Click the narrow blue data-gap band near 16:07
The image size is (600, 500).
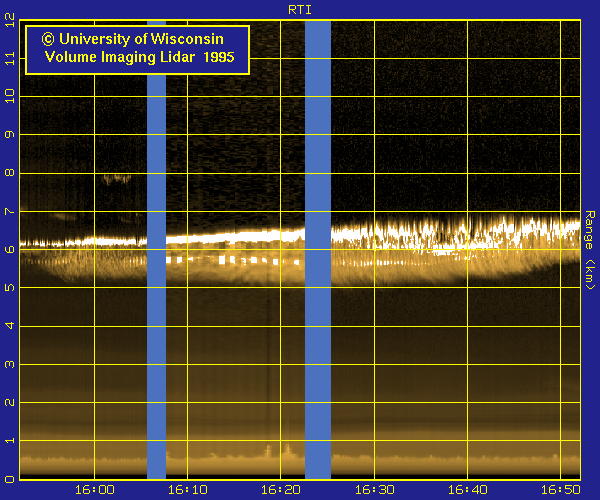157,276
